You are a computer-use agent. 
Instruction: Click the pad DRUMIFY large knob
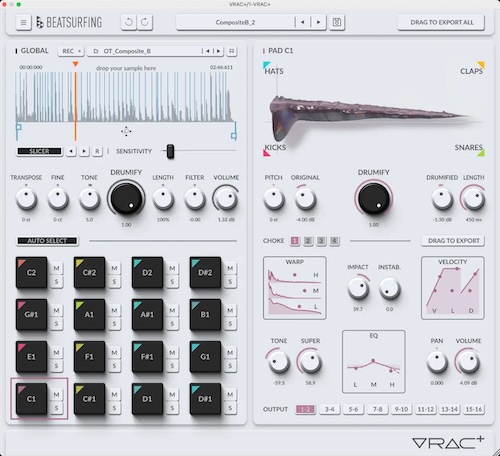tap(374, 199)
